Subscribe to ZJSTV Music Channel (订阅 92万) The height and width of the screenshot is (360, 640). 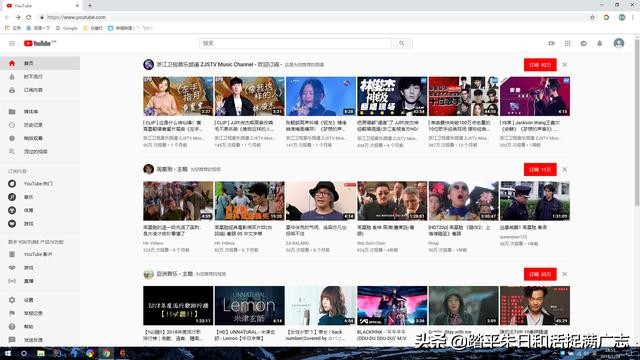pos(540,65)
